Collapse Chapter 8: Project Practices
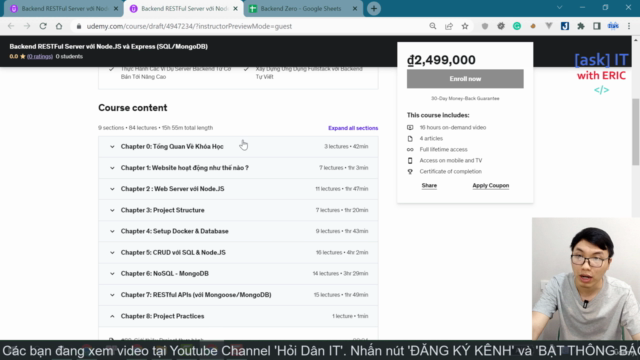Image resolution: width=640 pixels, height=360 pixels. point(238,316)
